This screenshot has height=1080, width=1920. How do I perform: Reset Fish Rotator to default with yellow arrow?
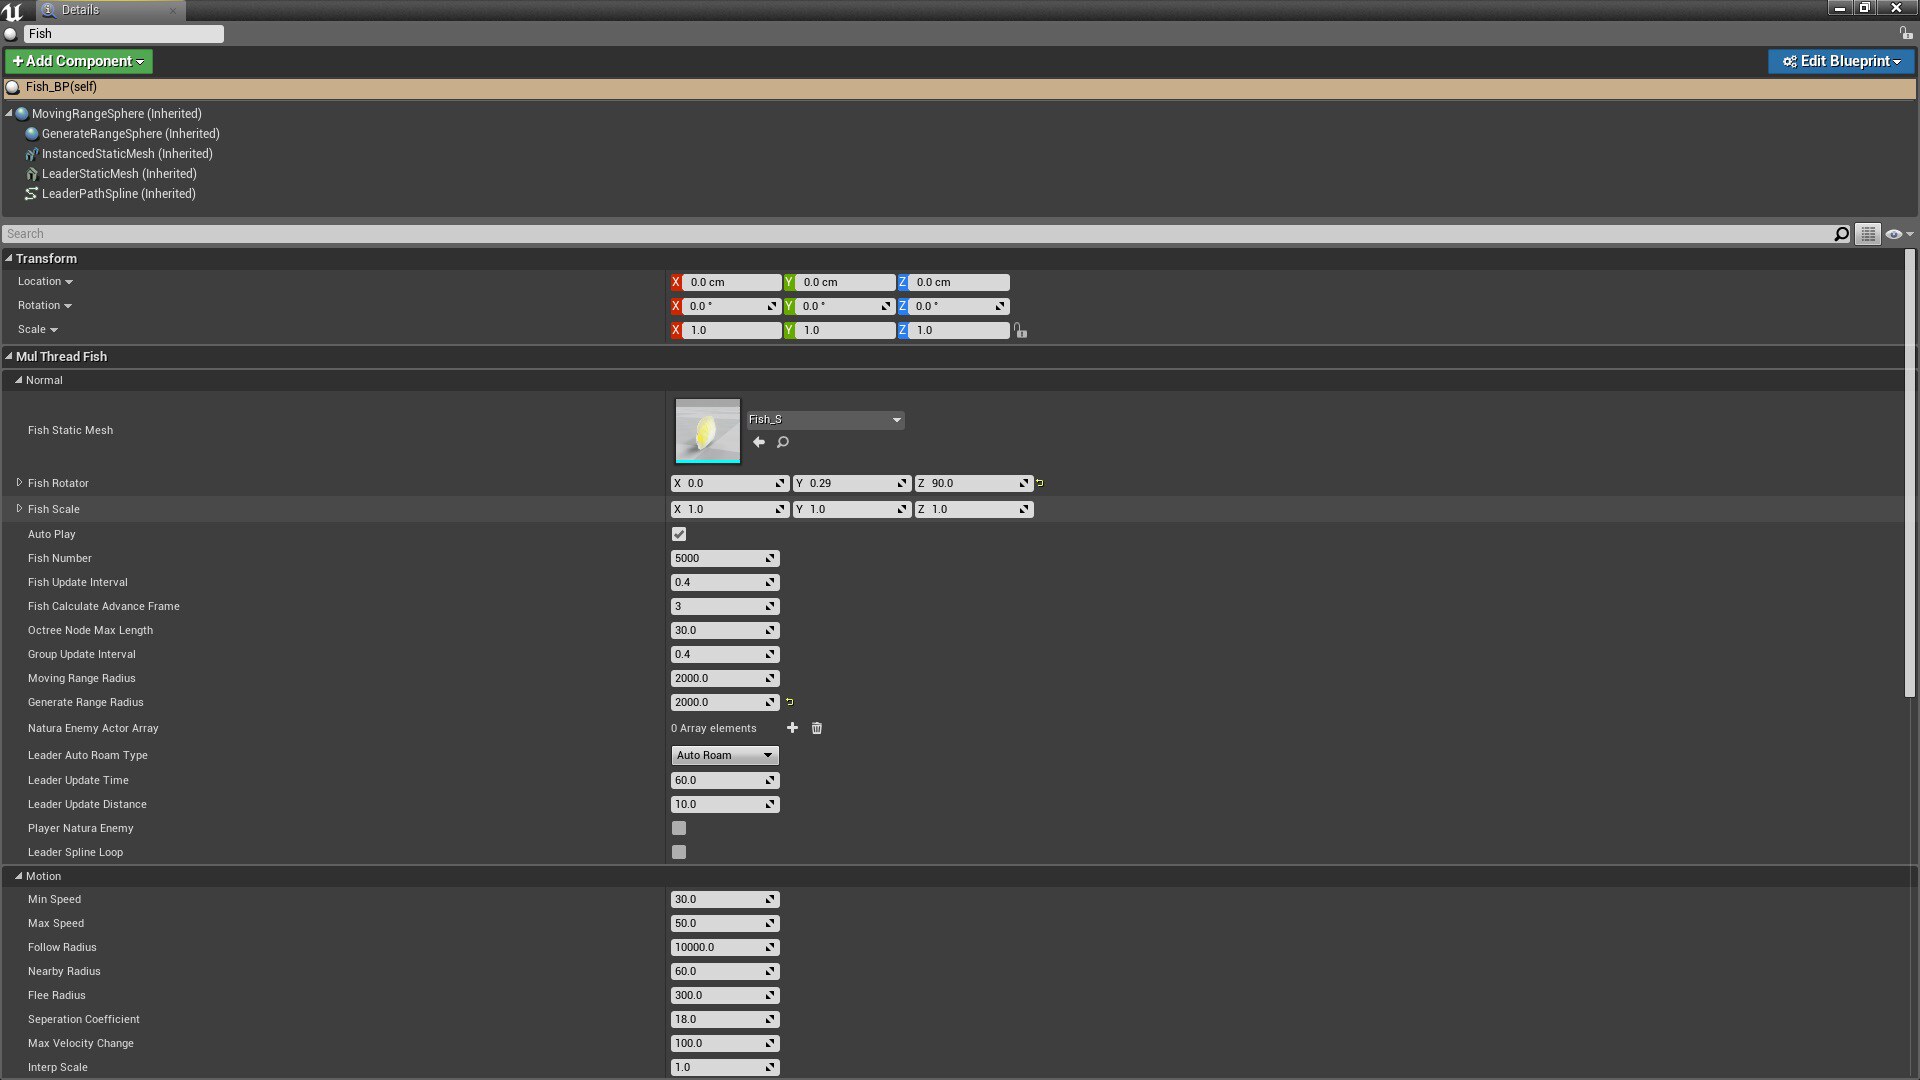1040,482
